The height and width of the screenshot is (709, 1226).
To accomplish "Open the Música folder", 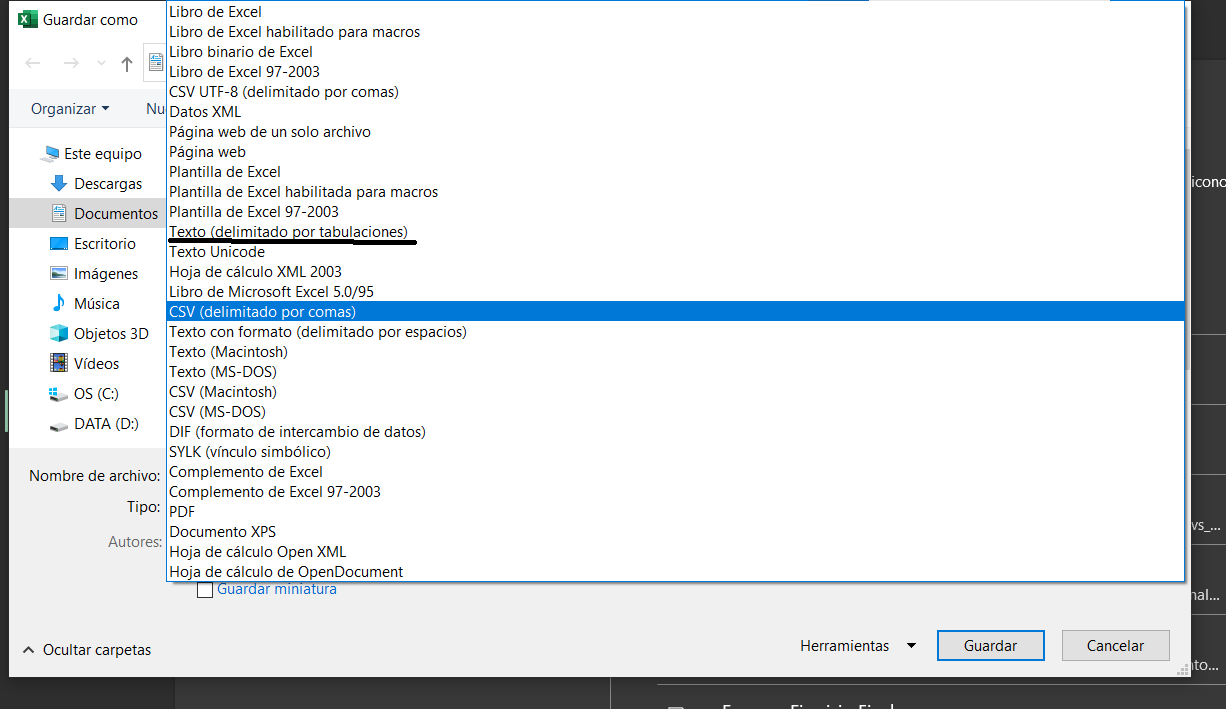I will [x=96, y=304].
